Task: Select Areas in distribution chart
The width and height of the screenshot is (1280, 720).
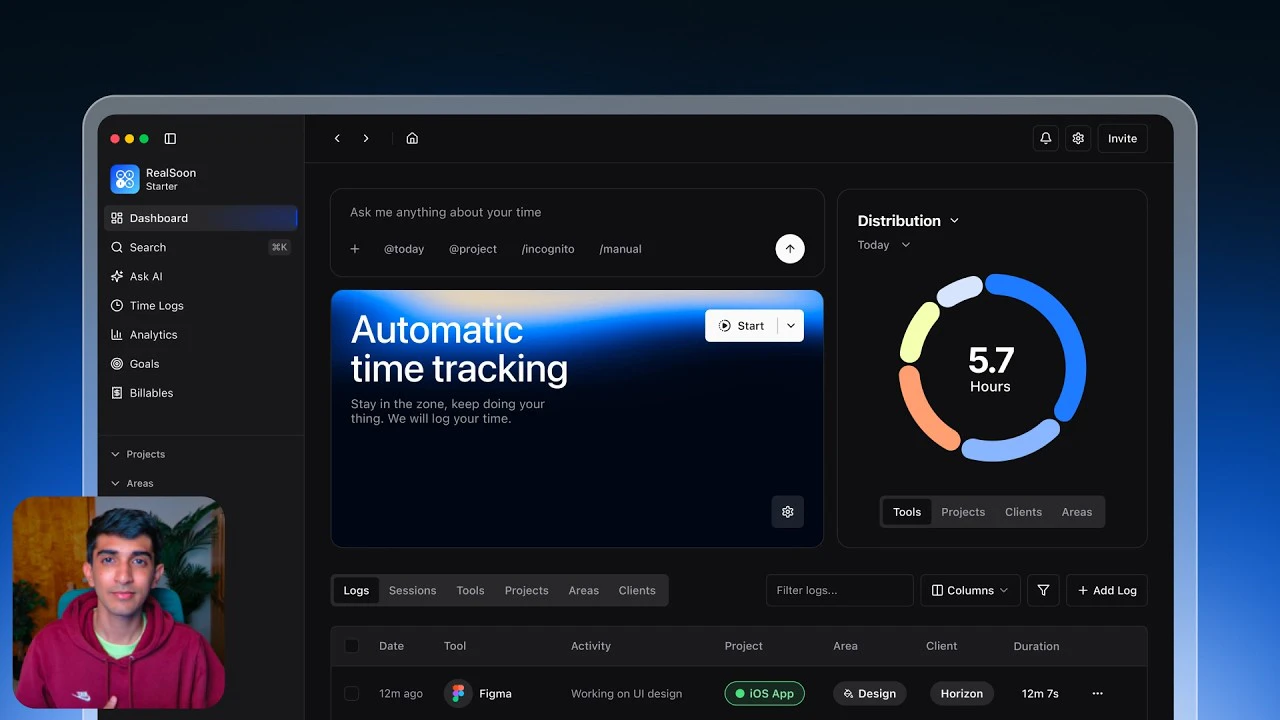Action: (x=1077, y=512)
